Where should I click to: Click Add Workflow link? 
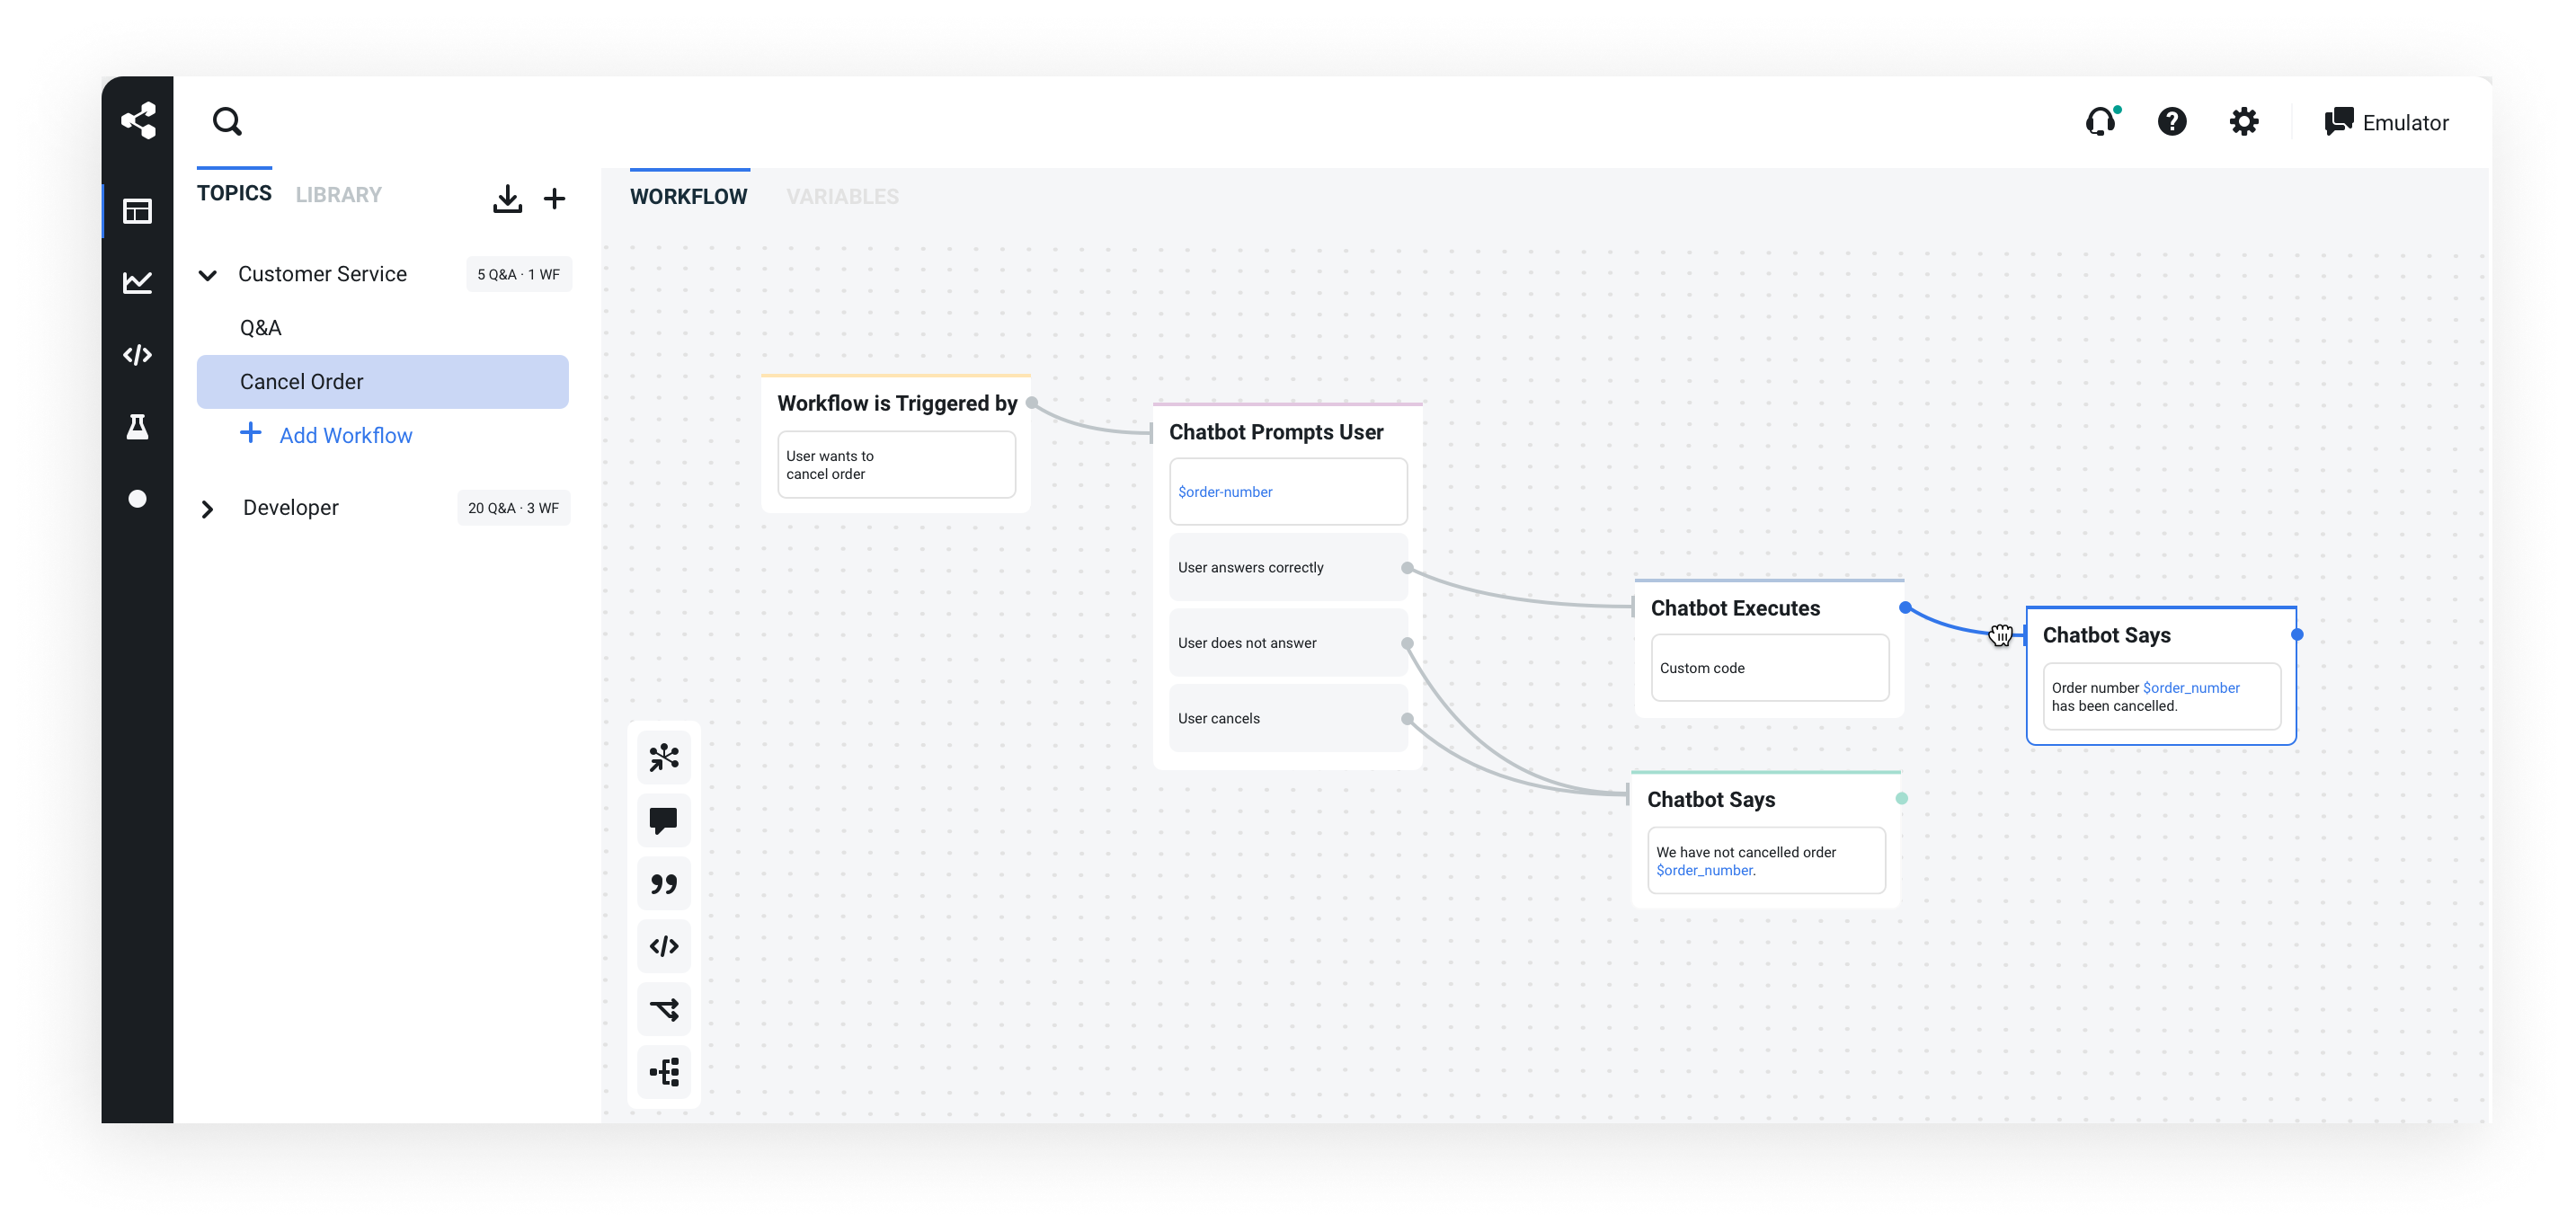(326, 435)
